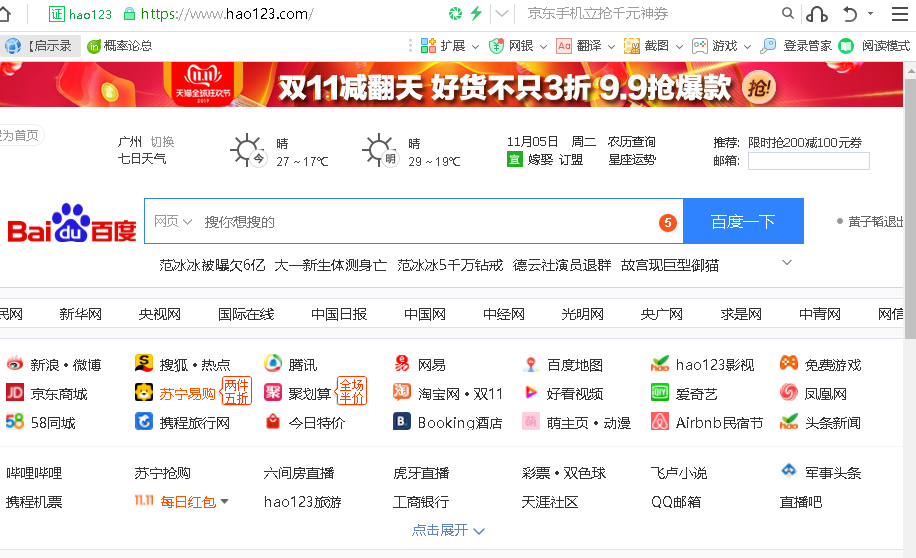Image resolution: width=916 pixels, height=558 pixels.
Task: Open 光明网 in news tab row
Action: click(x=582, y=314)
